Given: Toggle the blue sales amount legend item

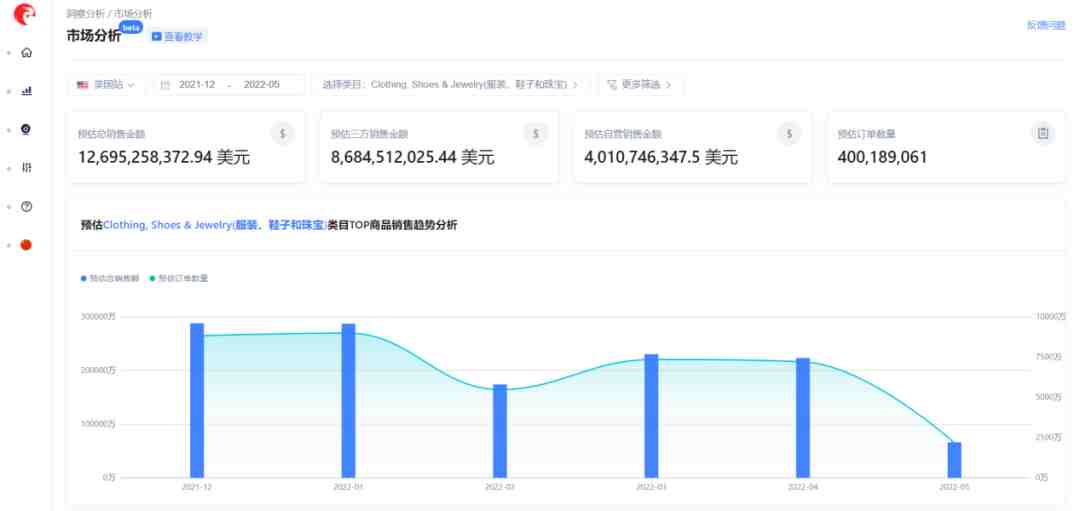Looking at the screenshot, I should click(x=110, y=279).
